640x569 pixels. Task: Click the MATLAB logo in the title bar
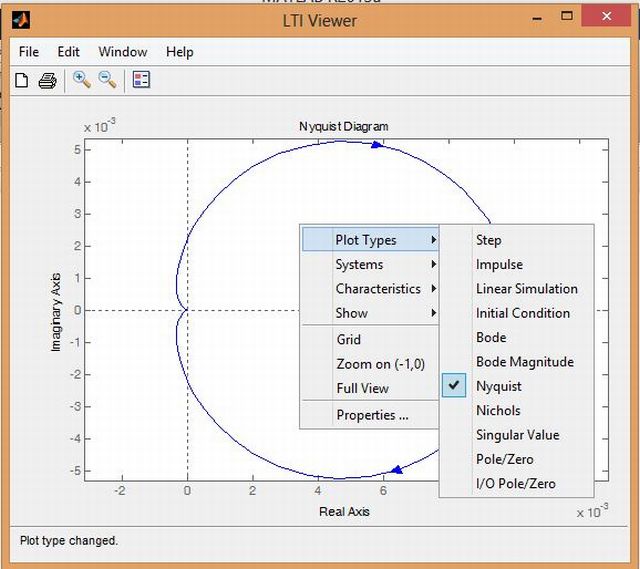click(20, 20)
